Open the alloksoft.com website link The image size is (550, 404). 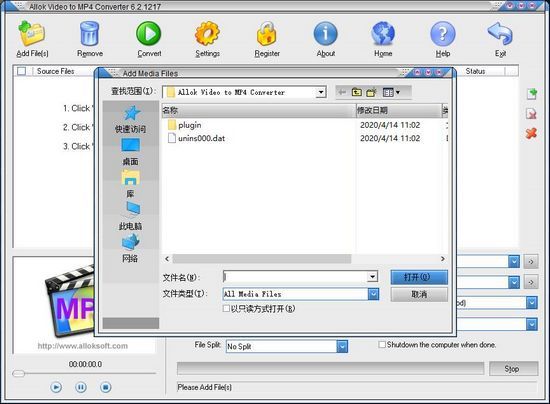[x=83, y=346]
